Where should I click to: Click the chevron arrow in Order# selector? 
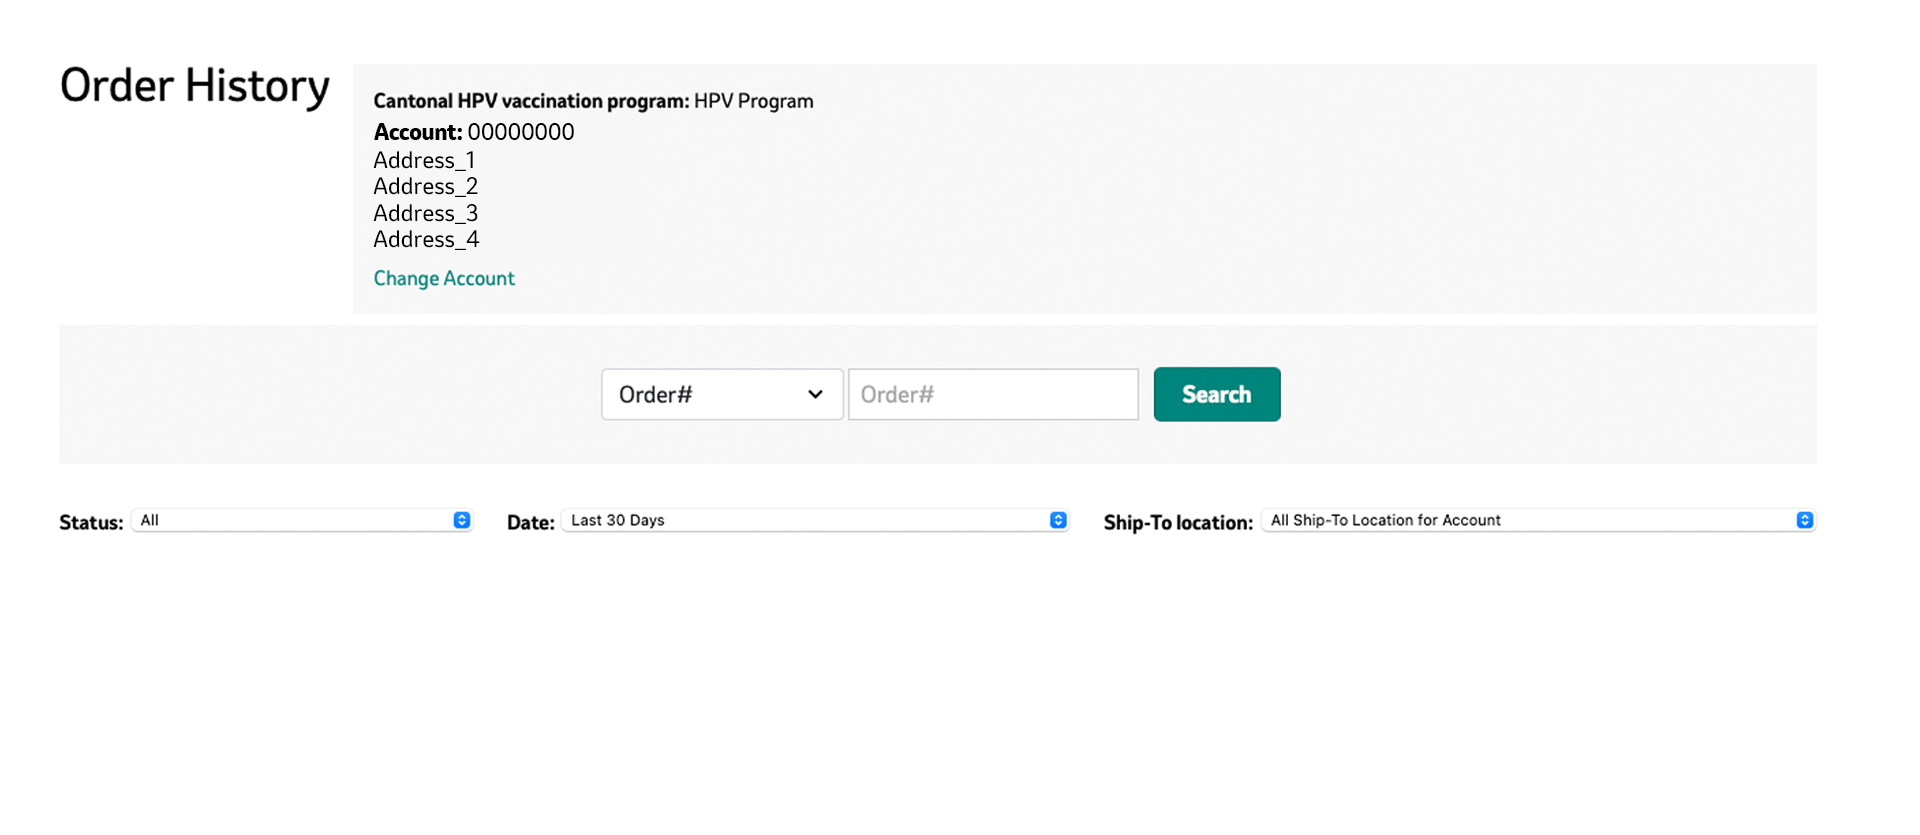click(x=815, y=395)
